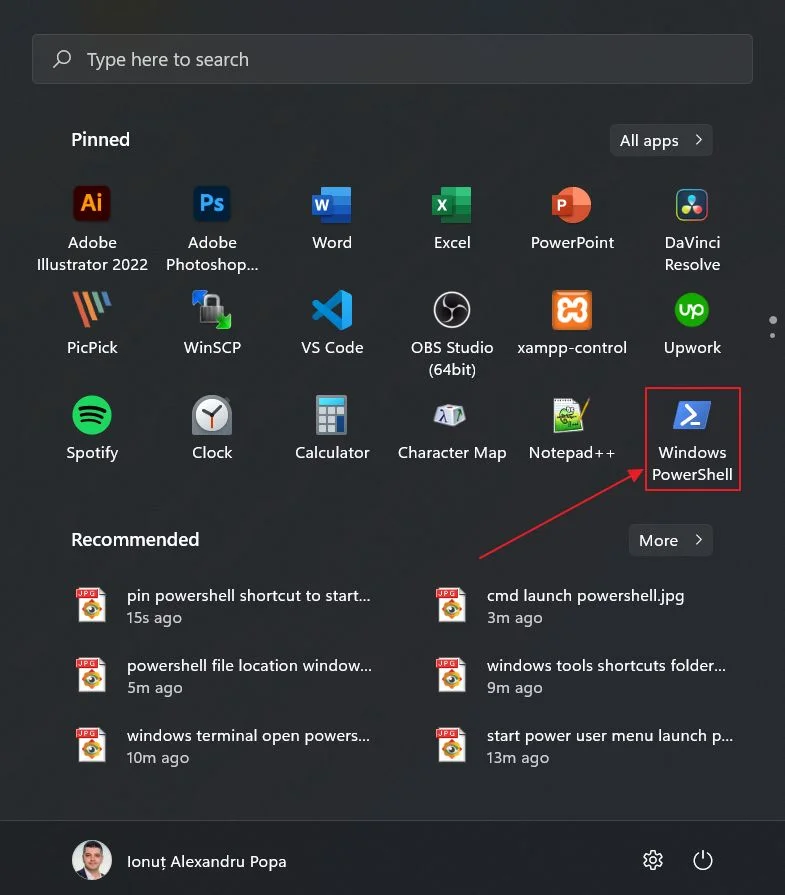Show All apps list

point(661,140)
